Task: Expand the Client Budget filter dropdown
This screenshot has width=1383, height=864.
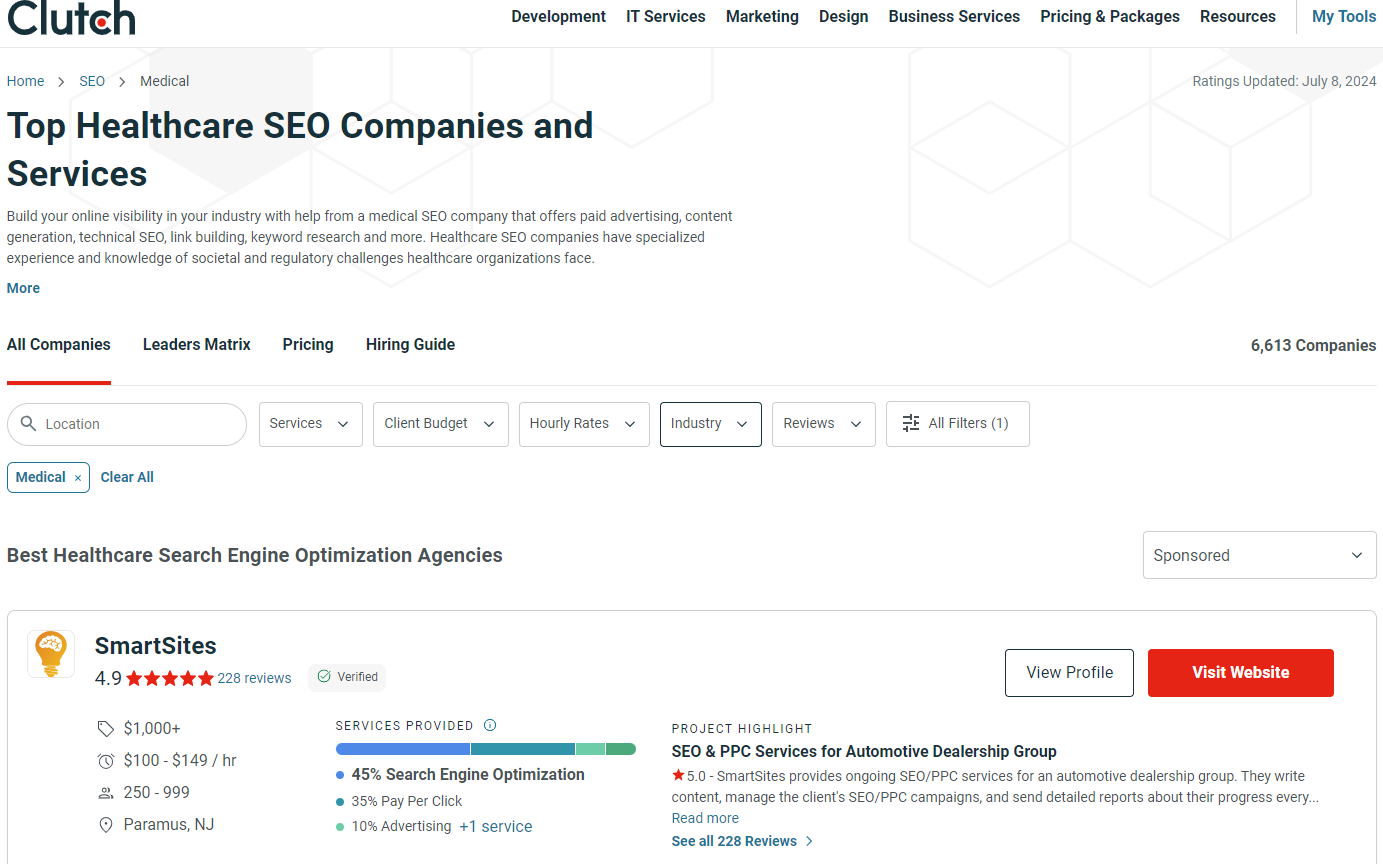Action: click(441, 424)
